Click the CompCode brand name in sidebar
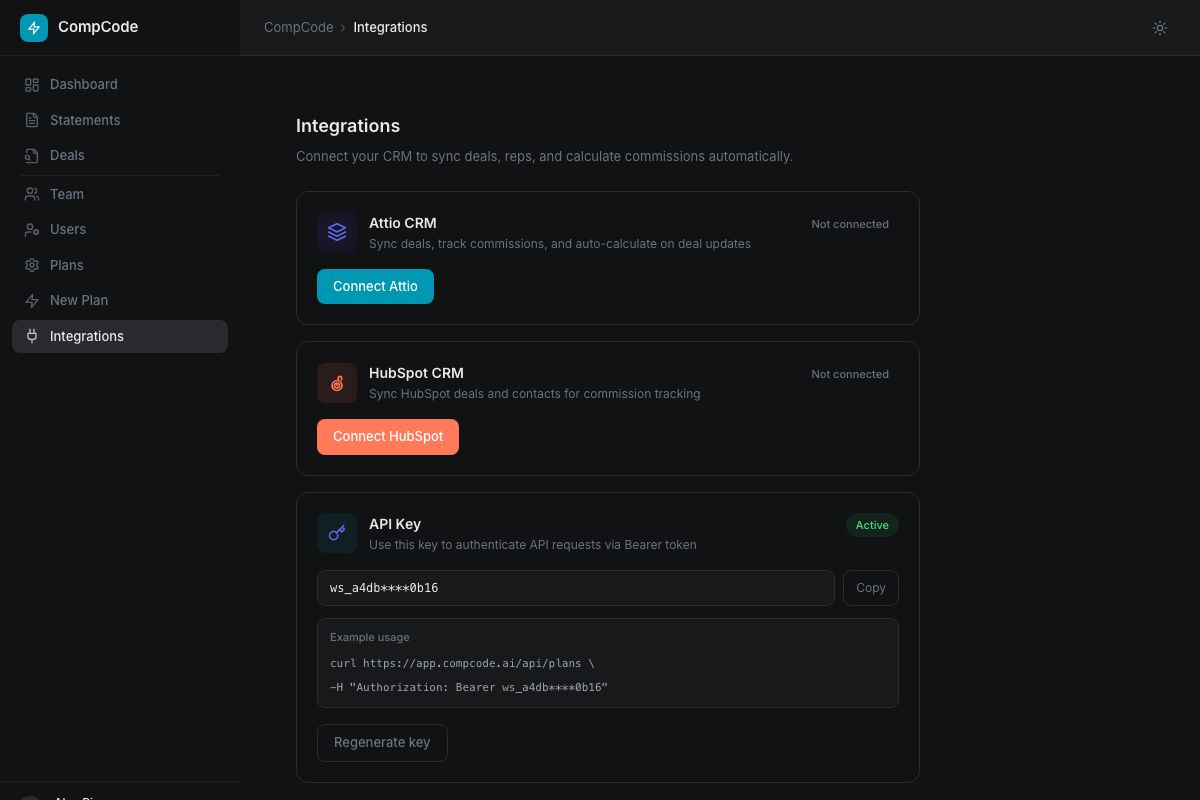1200x800 pixels. click(98, 27)
